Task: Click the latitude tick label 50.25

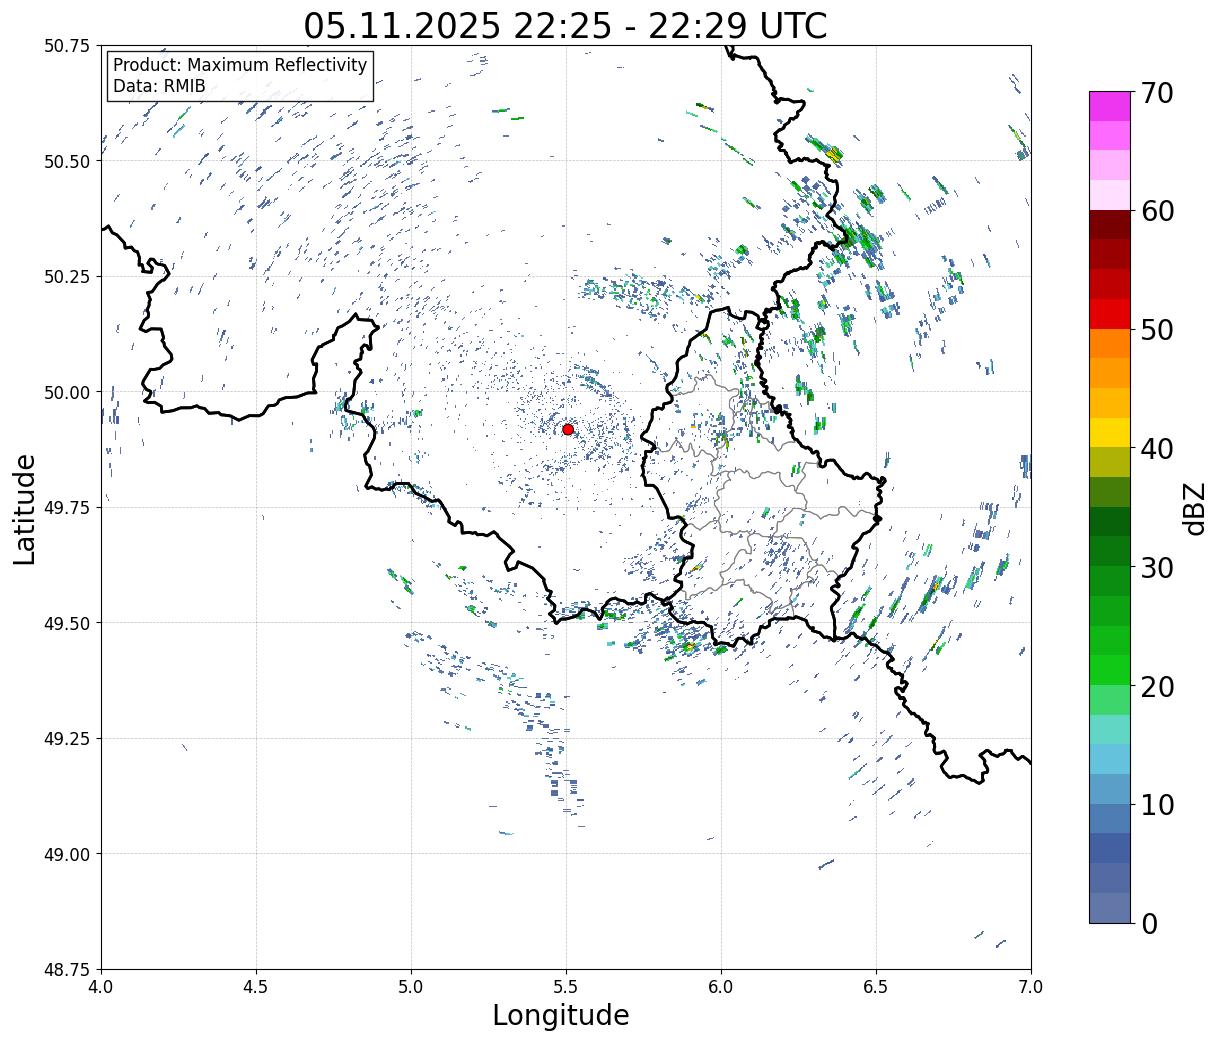Action: (68, 277)
